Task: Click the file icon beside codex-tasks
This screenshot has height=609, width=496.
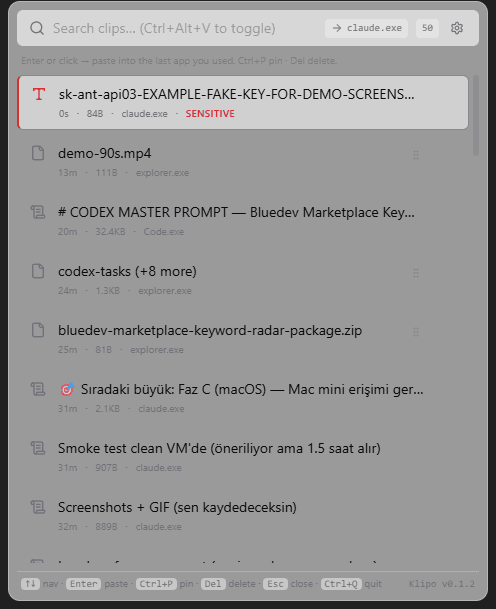Action: 38,271
